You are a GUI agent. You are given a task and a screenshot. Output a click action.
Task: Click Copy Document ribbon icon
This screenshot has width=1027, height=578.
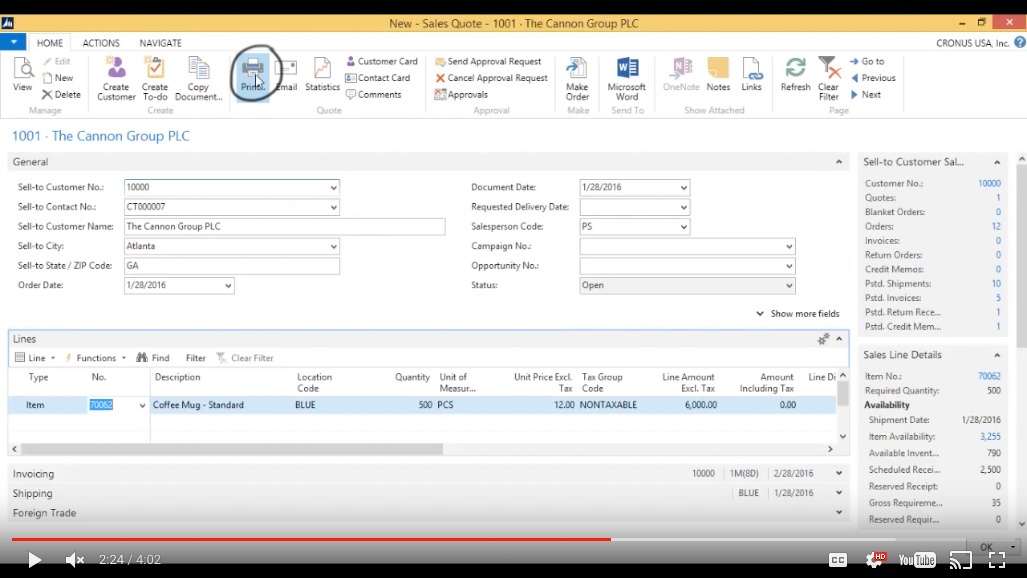(198, 79)
